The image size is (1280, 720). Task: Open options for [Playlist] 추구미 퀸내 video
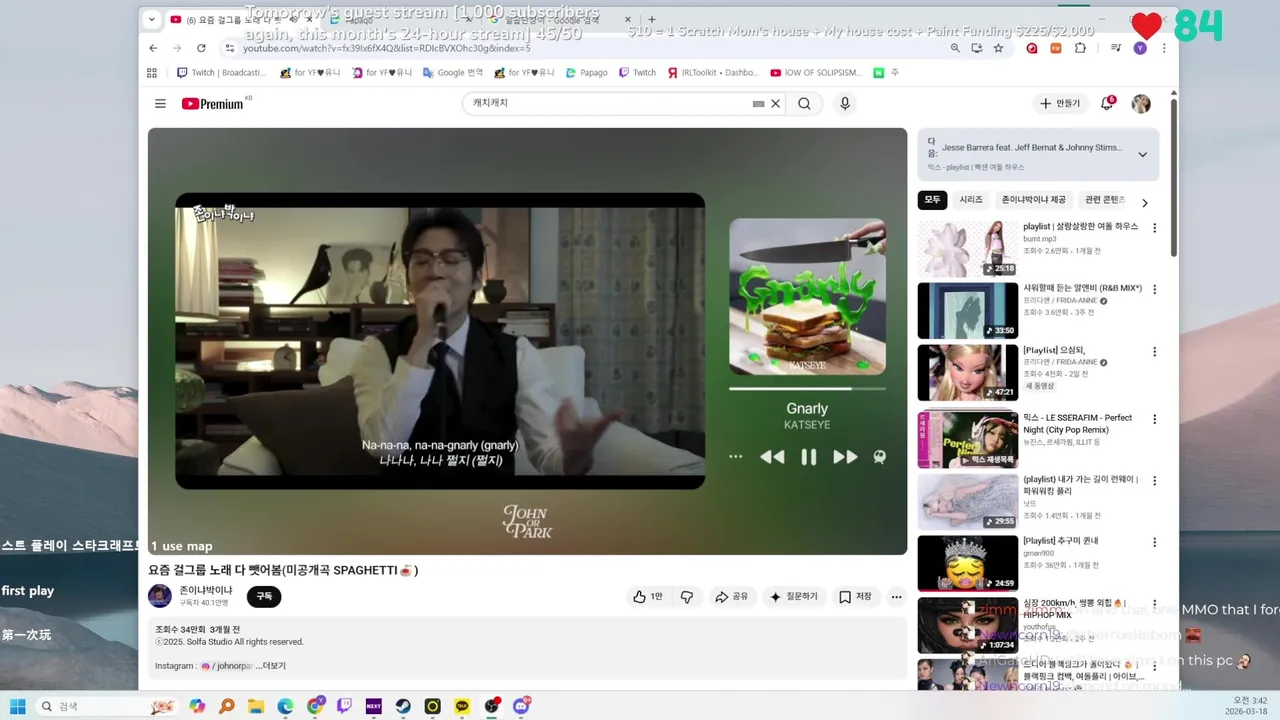click(x=1154, y=543)
